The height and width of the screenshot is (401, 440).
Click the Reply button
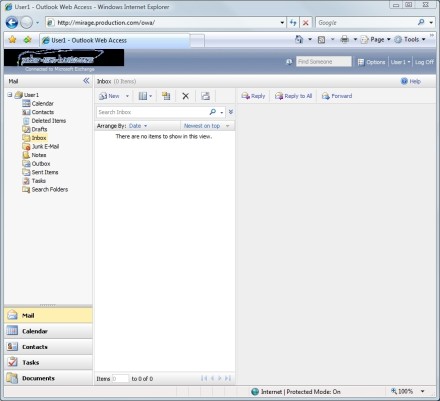pos(253,96)
